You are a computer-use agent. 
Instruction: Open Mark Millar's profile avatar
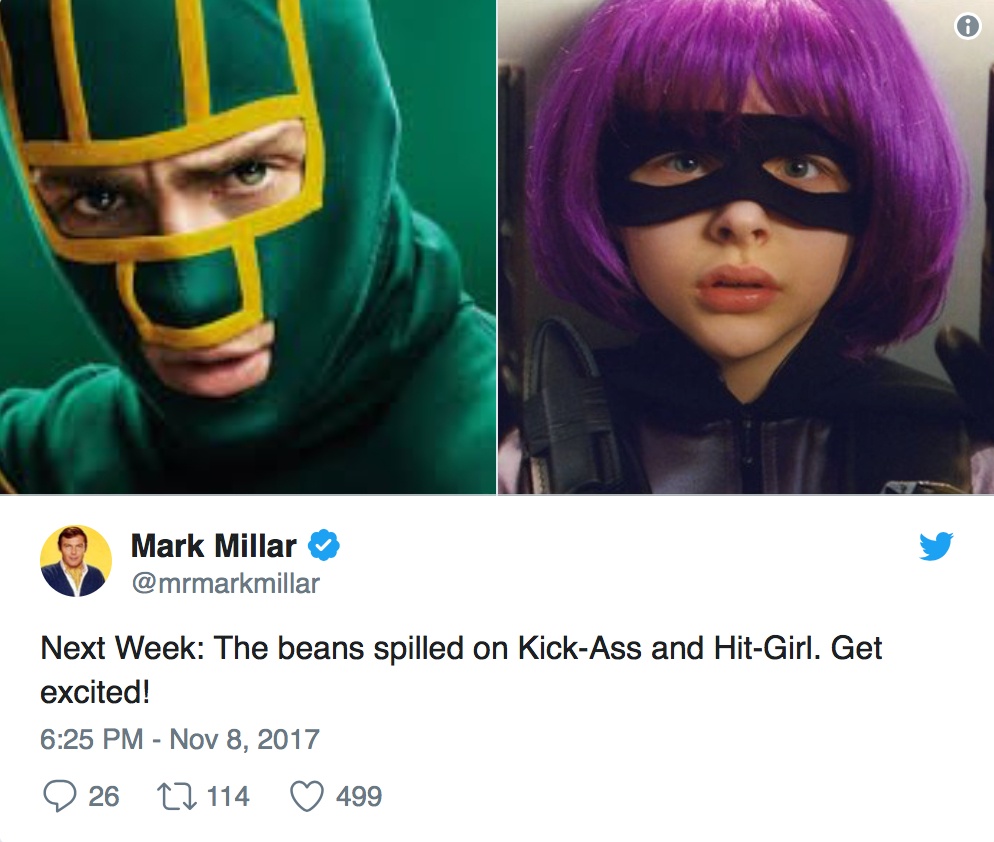pyautogui.click(x=76, y=561)
